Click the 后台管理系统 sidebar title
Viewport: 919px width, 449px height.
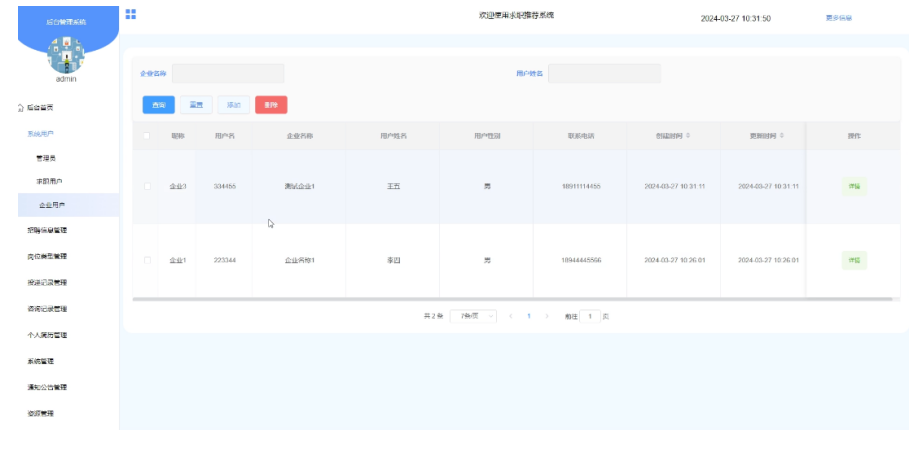[66, 22]
